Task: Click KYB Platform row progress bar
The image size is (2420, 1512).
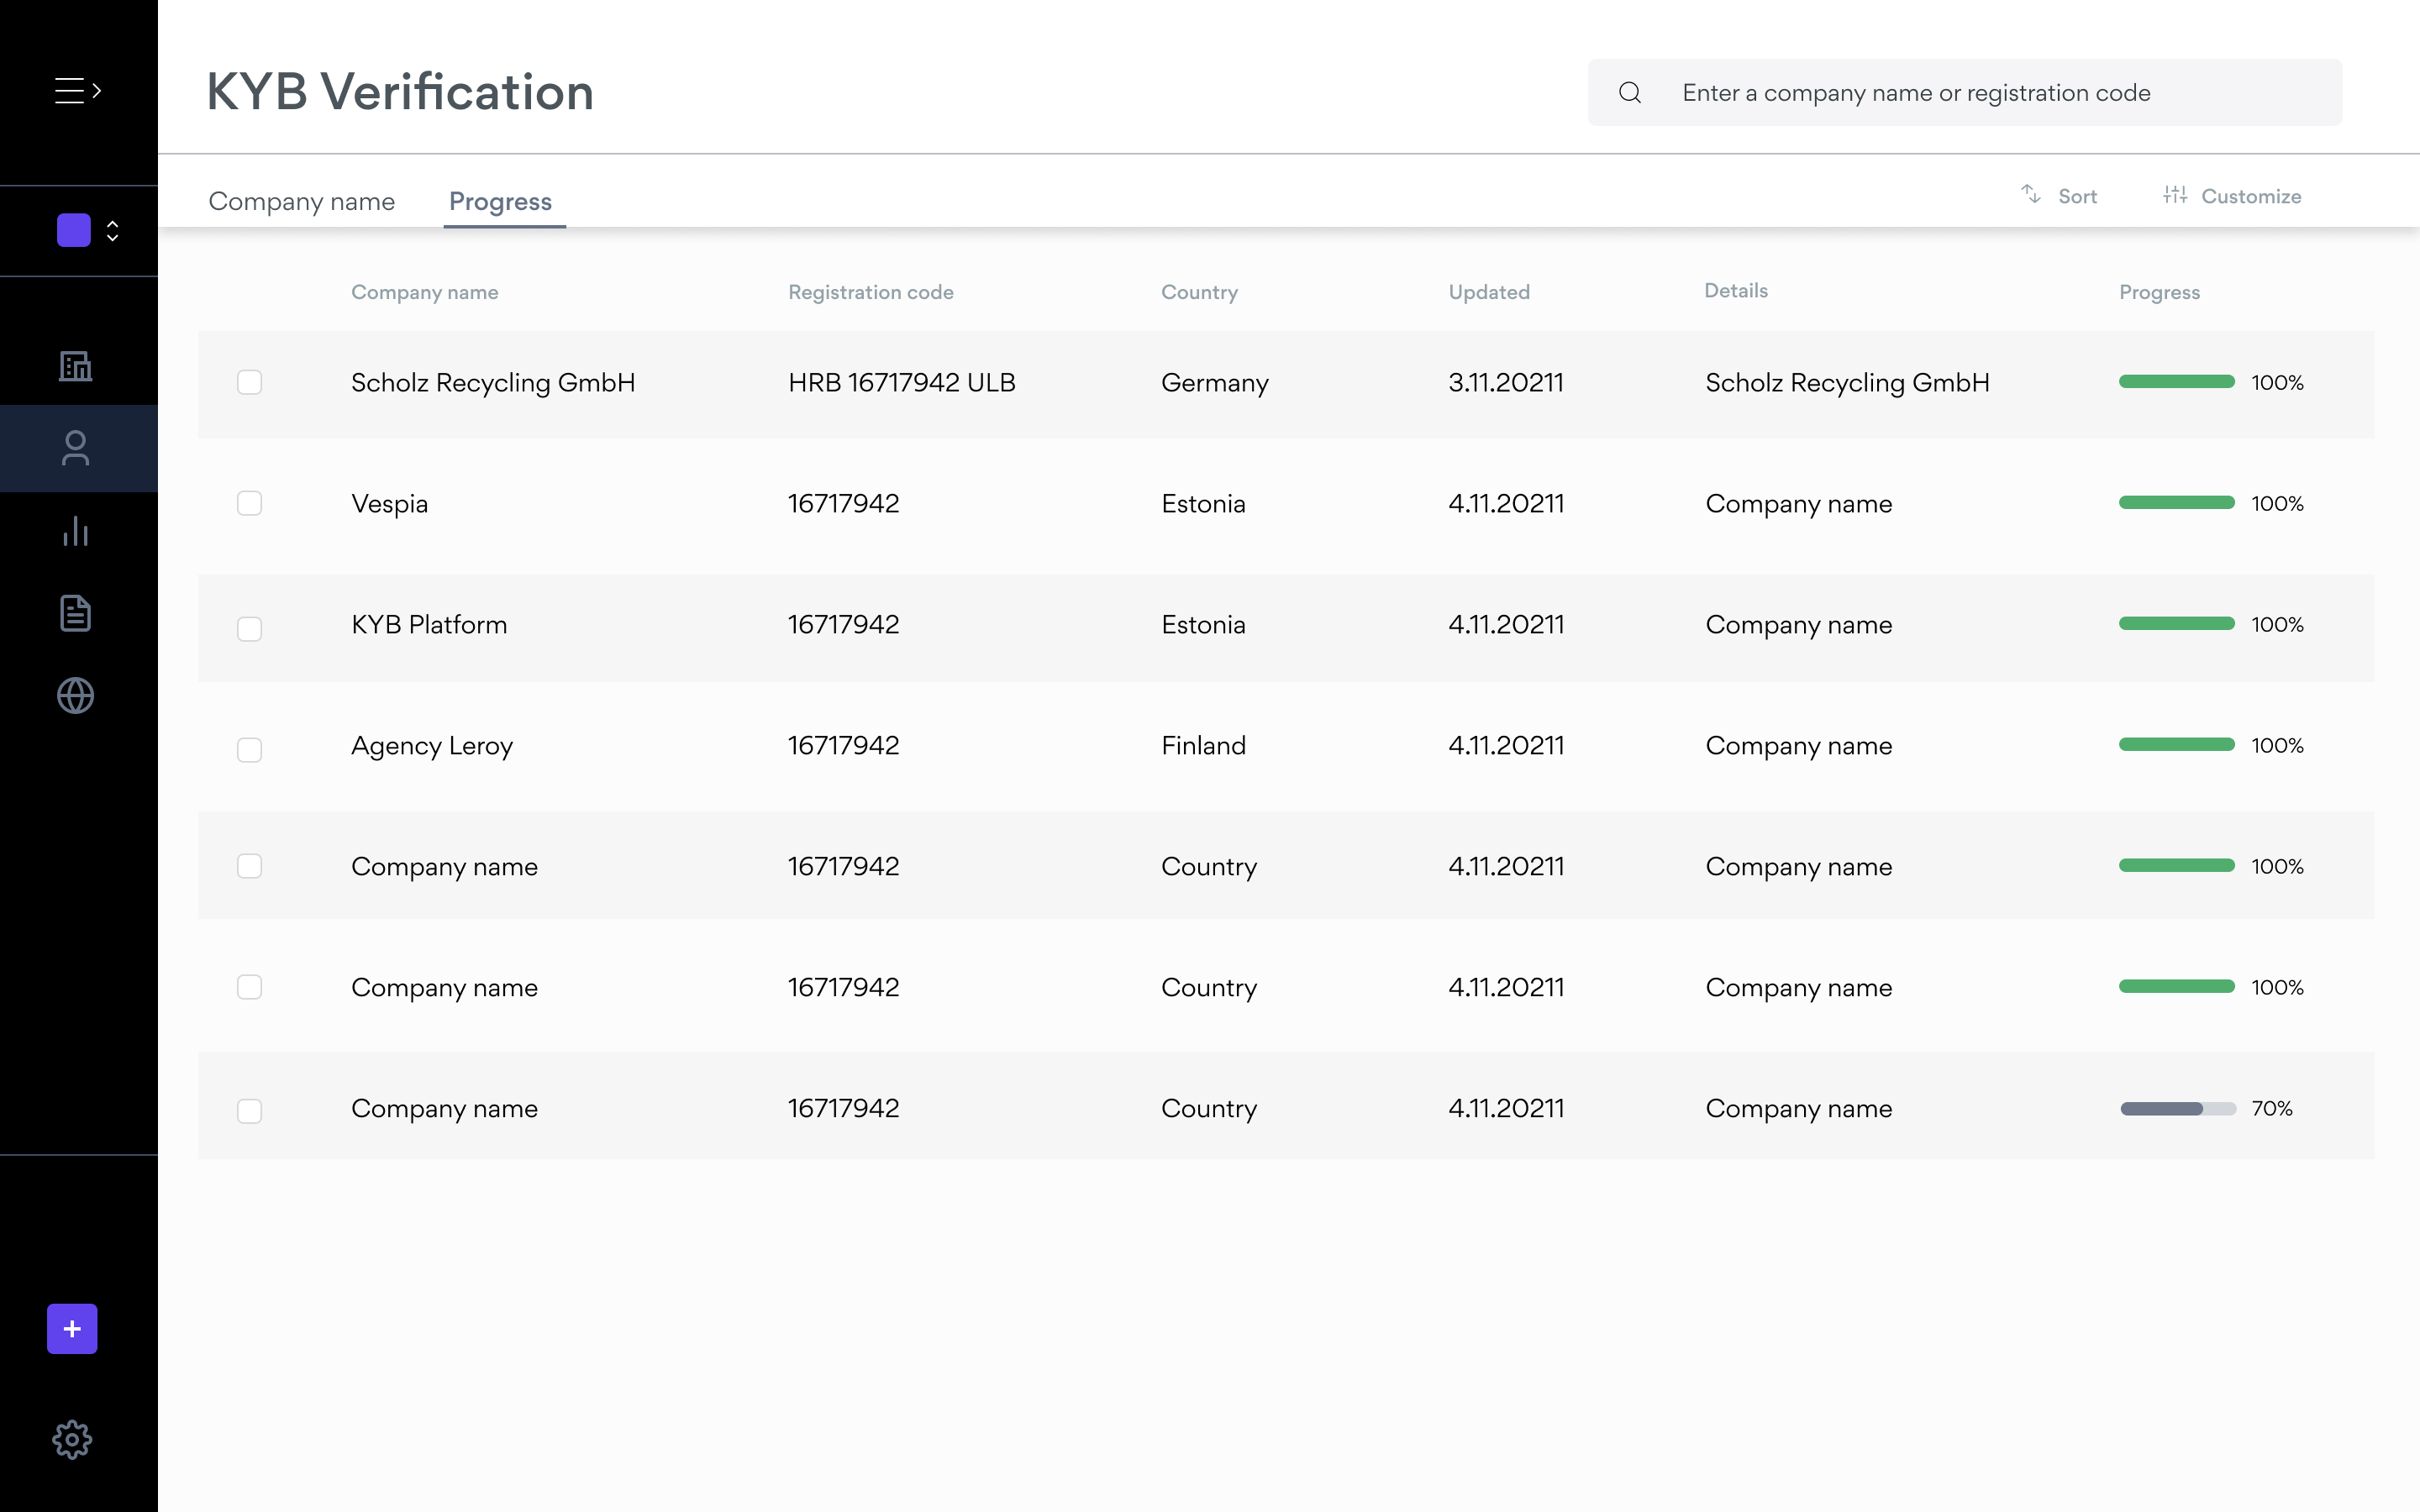Action: coord(2176,623)
